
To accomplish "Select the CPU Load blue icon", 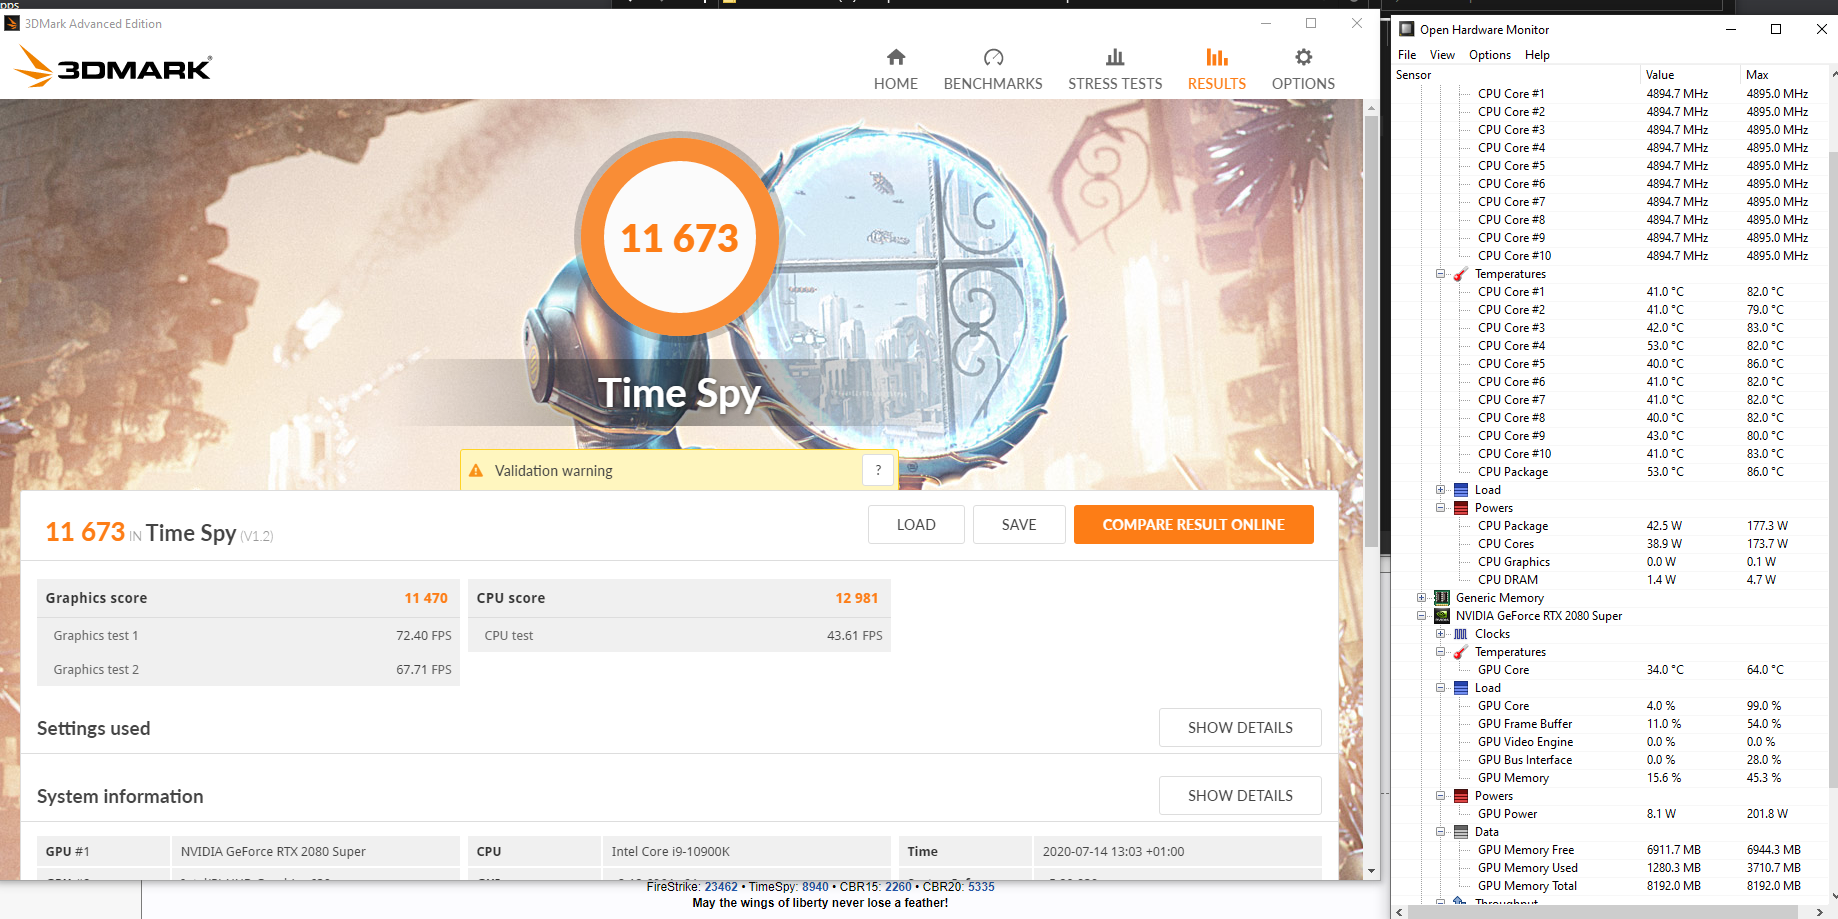I will [x=1461, y=490].
